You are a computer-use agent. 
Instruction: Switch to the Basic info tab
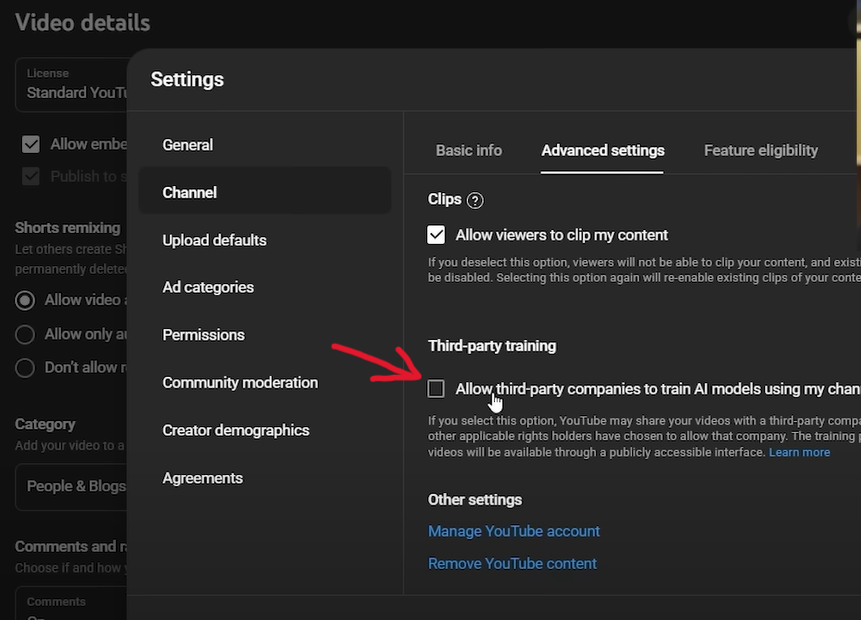click(x=468, y=150)
